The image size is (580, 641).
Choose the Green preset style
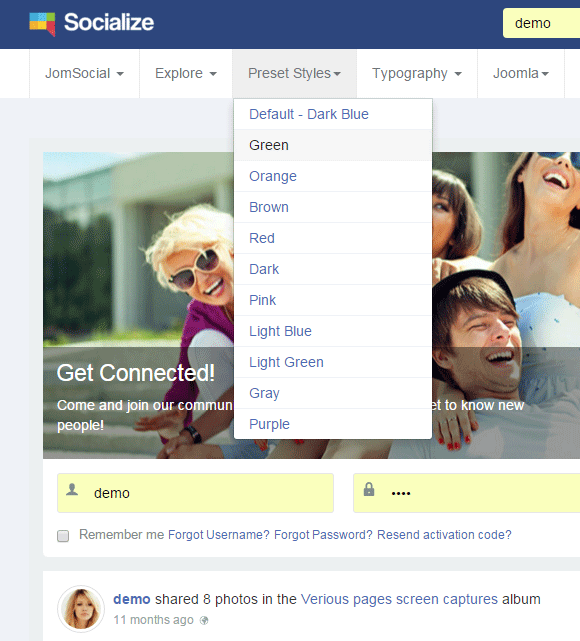pyautogui.click(x=333, y=145)
